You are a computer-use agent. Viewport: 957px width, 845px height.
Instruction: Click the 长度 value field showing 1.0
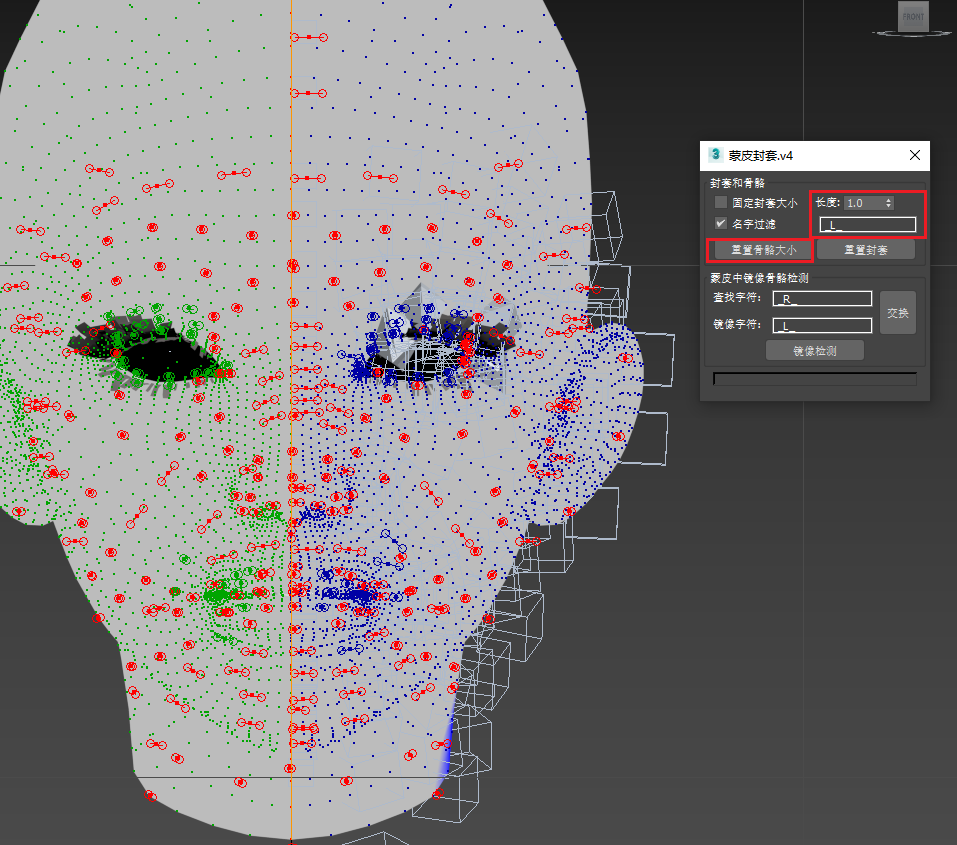tap(864, 203)
